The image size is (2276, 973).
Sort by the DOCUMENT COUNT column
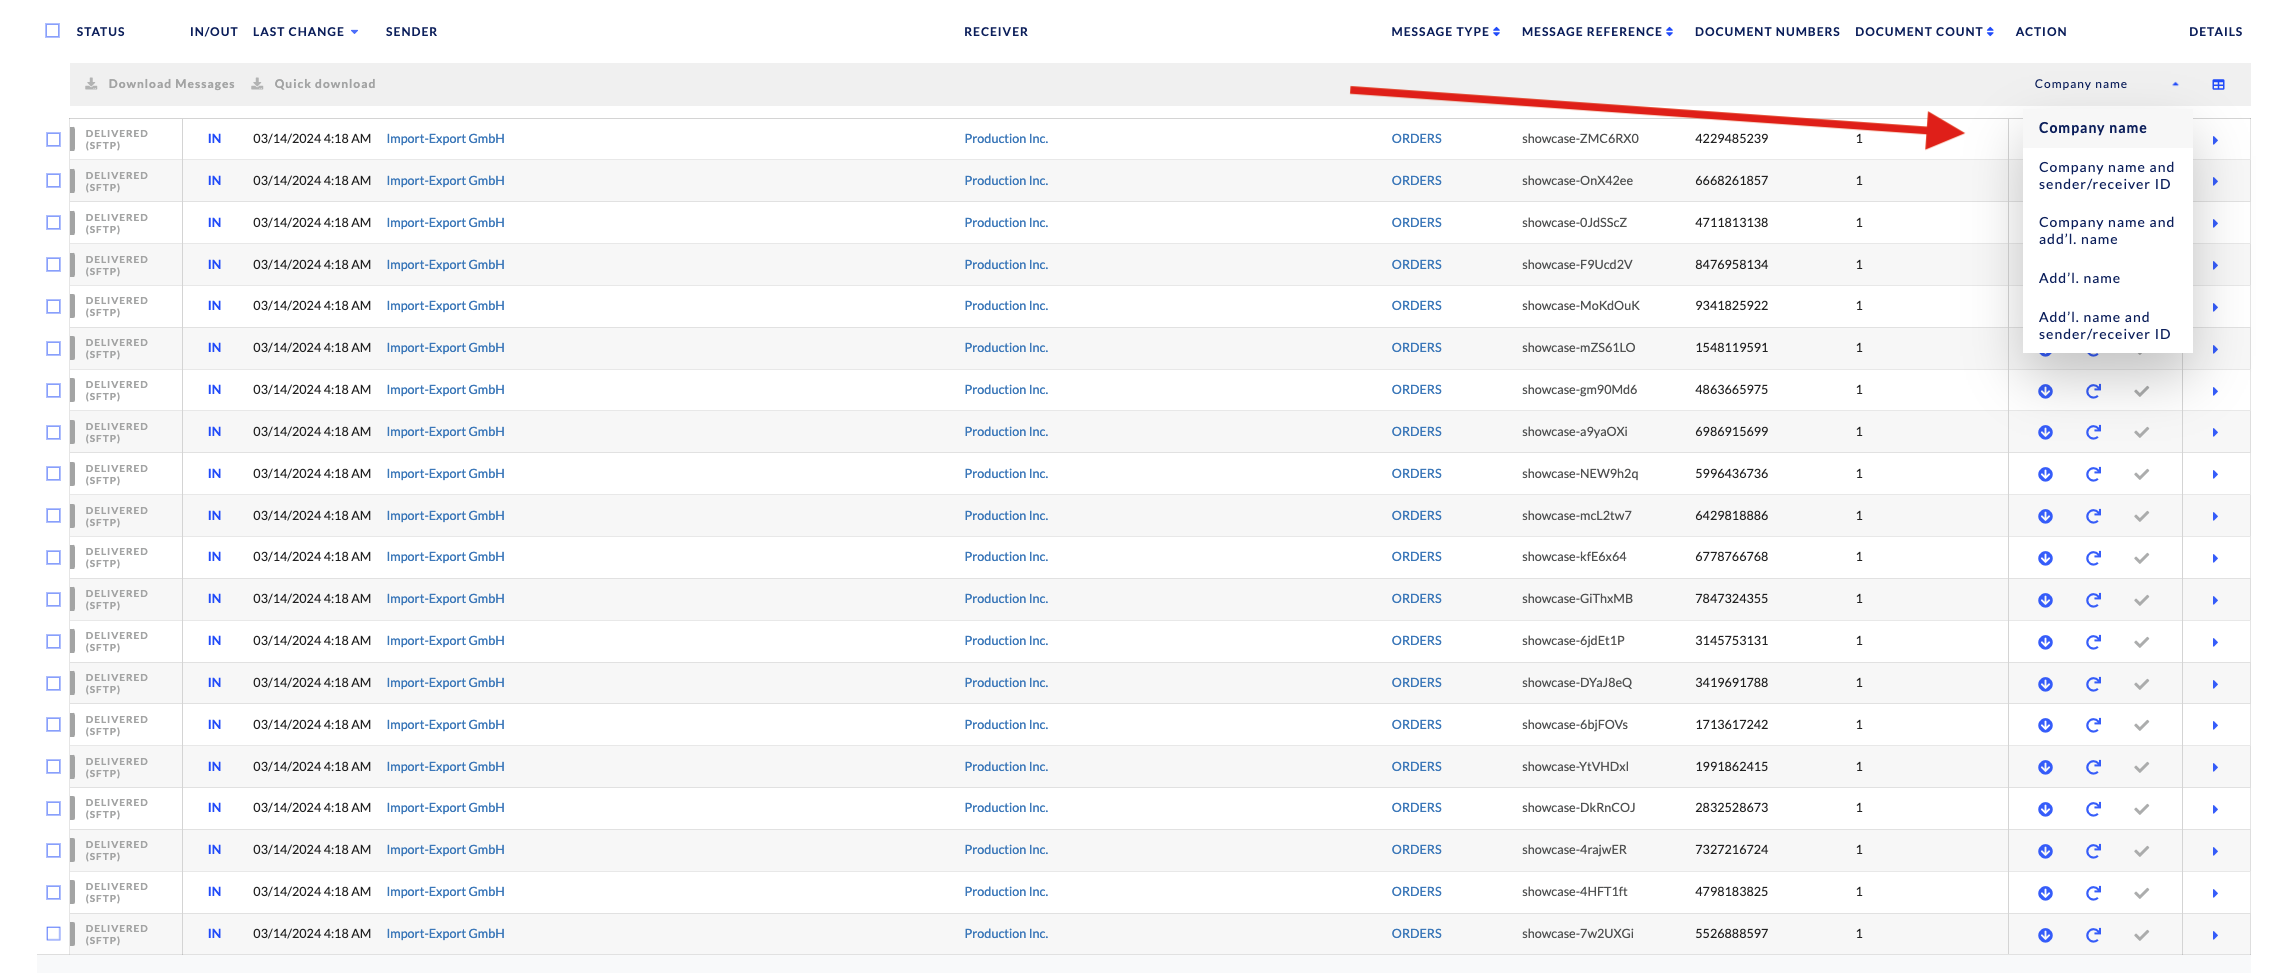[1924, 32]
